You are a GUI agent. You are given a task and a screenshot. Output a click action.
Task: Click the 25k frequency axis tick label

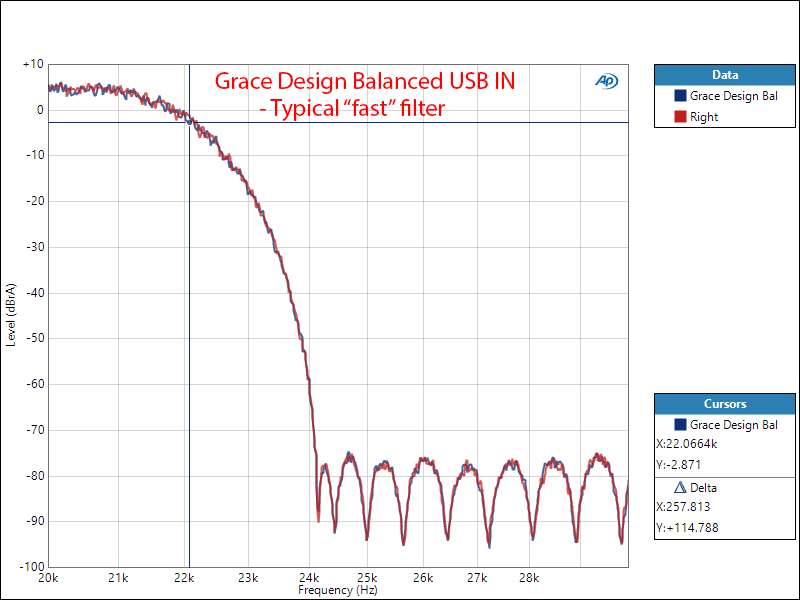pyautogui.click(x=367, y=578)
